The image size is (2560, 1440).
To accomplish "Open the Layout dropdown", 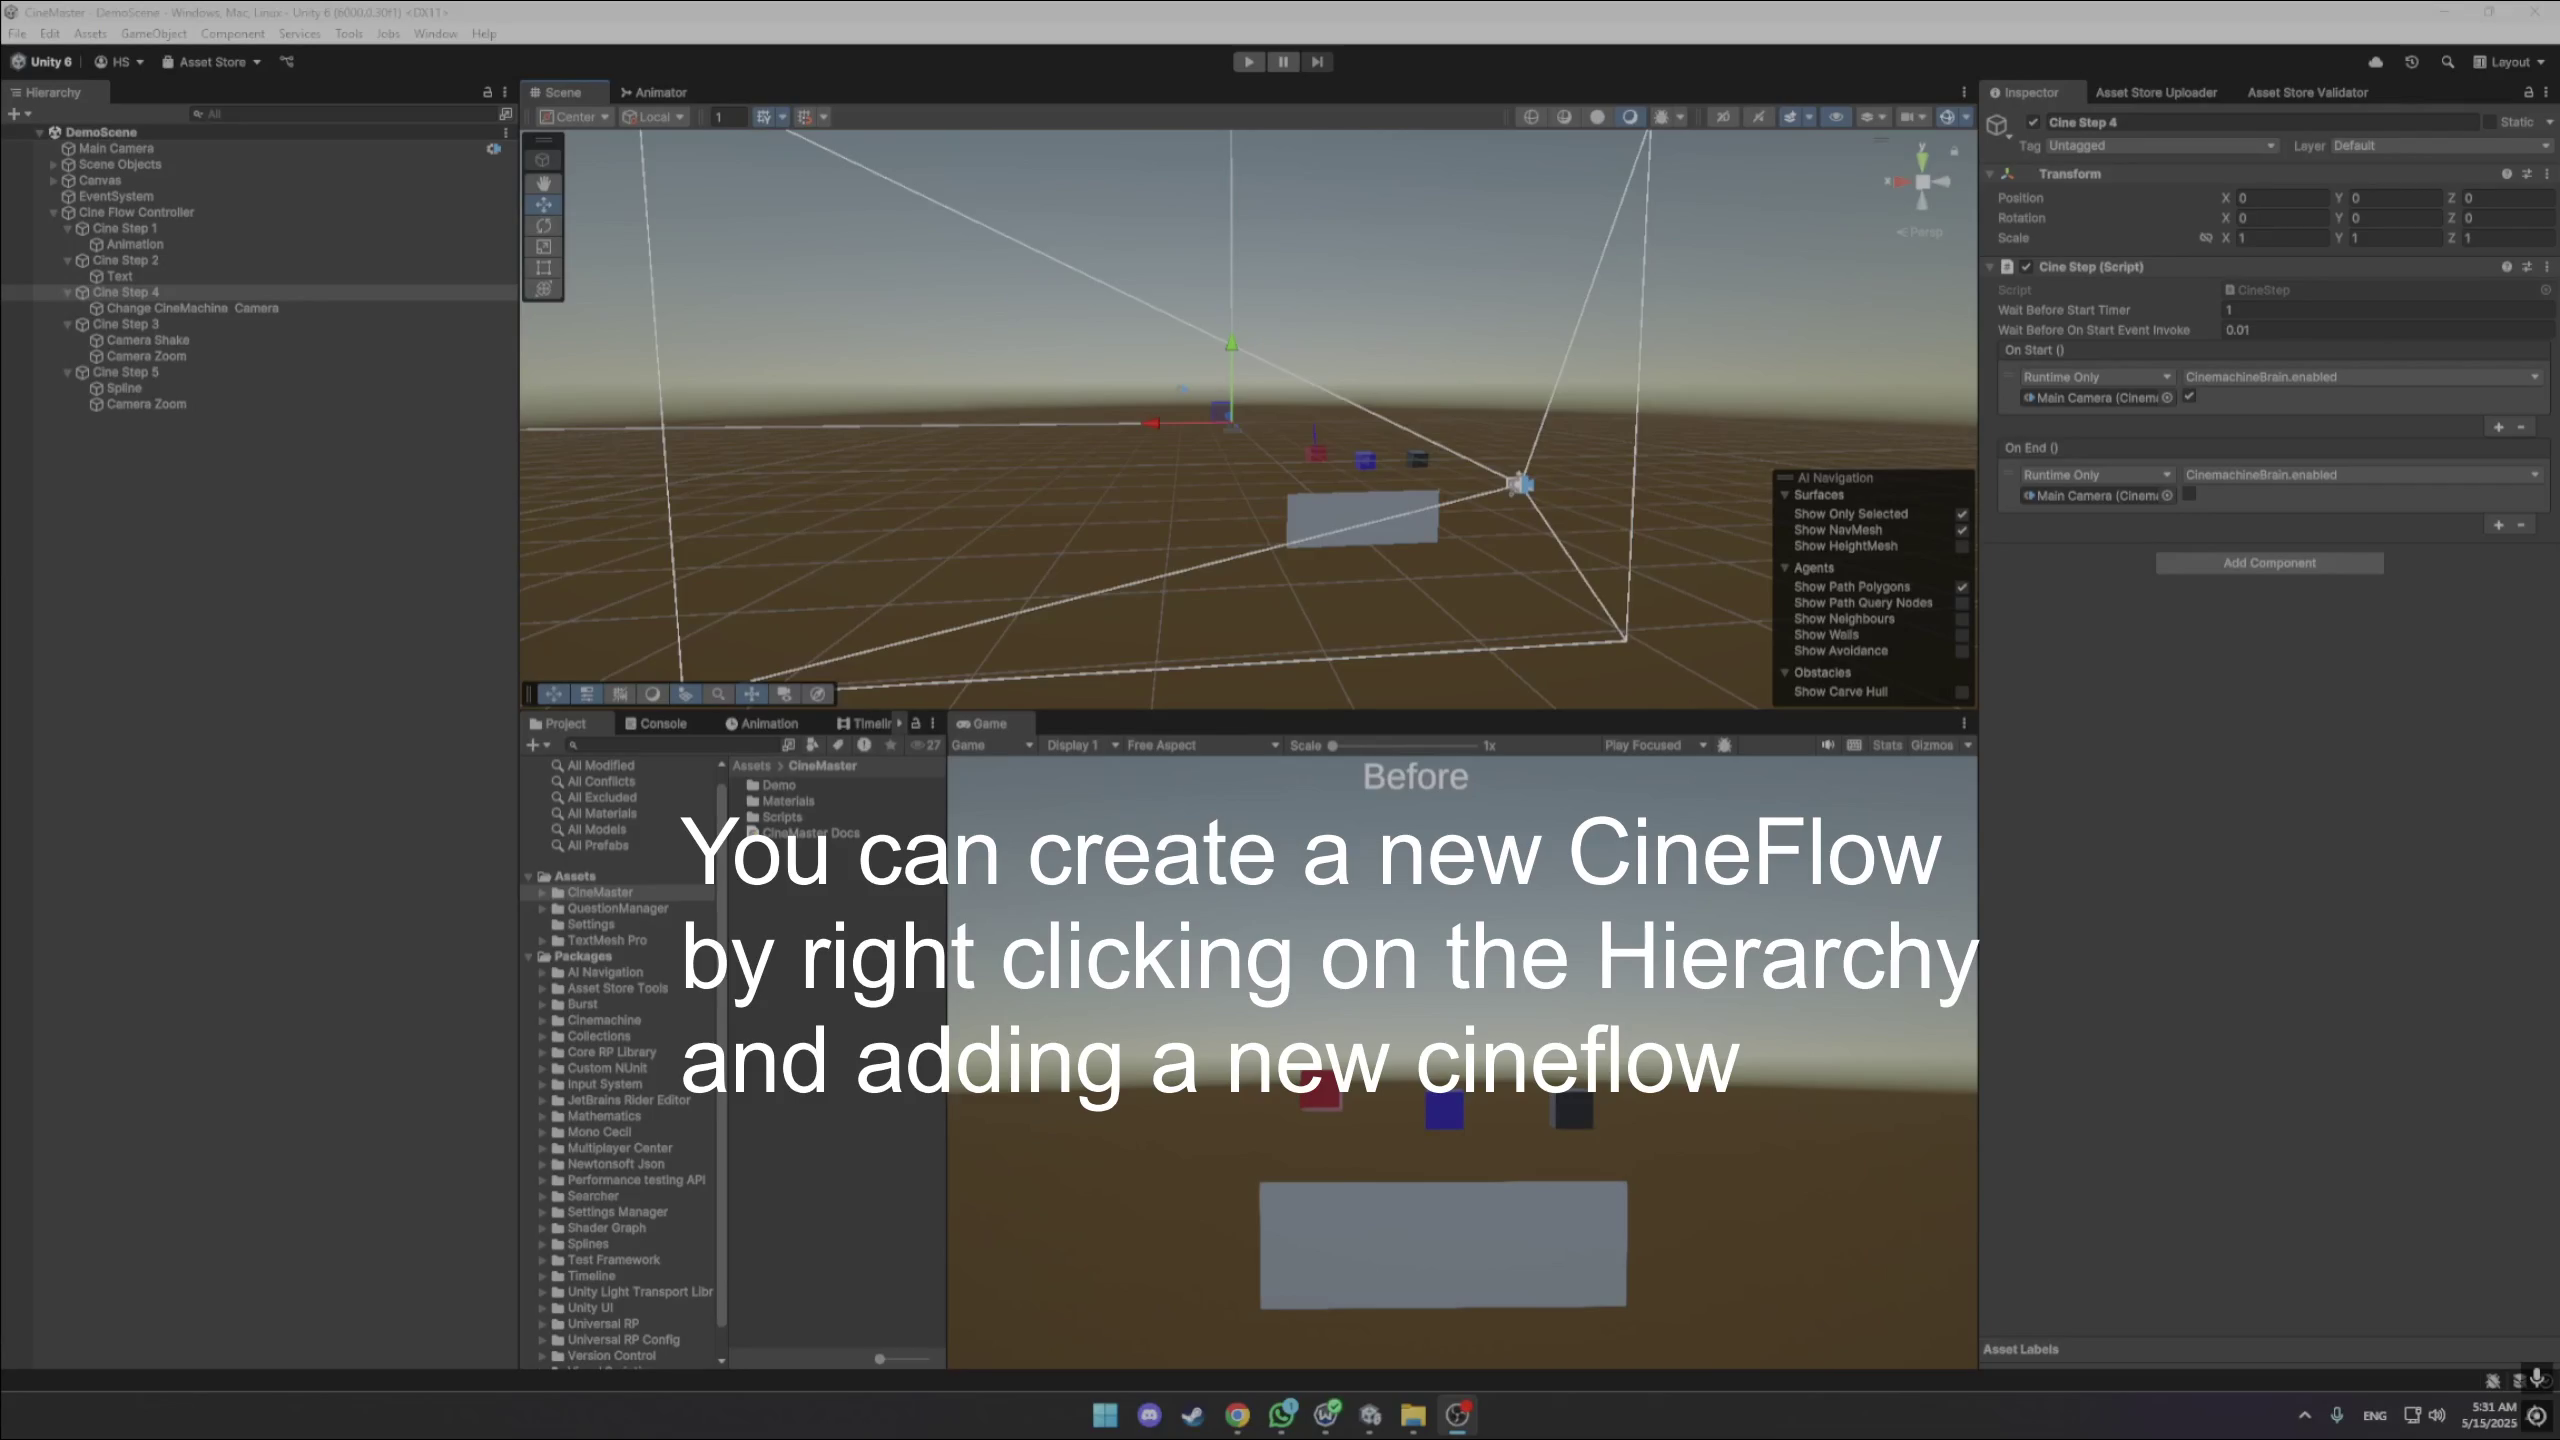I will [2510, 62].
